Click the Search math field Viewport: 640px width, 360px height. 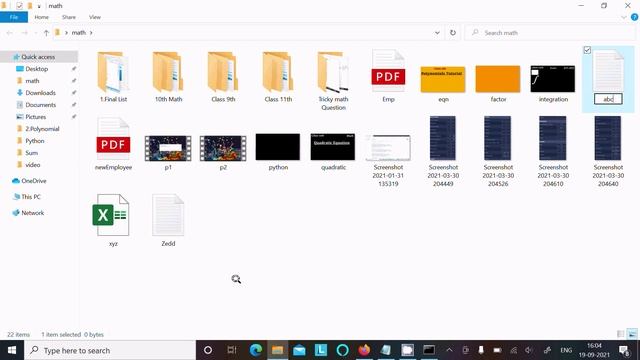point(551,33)
